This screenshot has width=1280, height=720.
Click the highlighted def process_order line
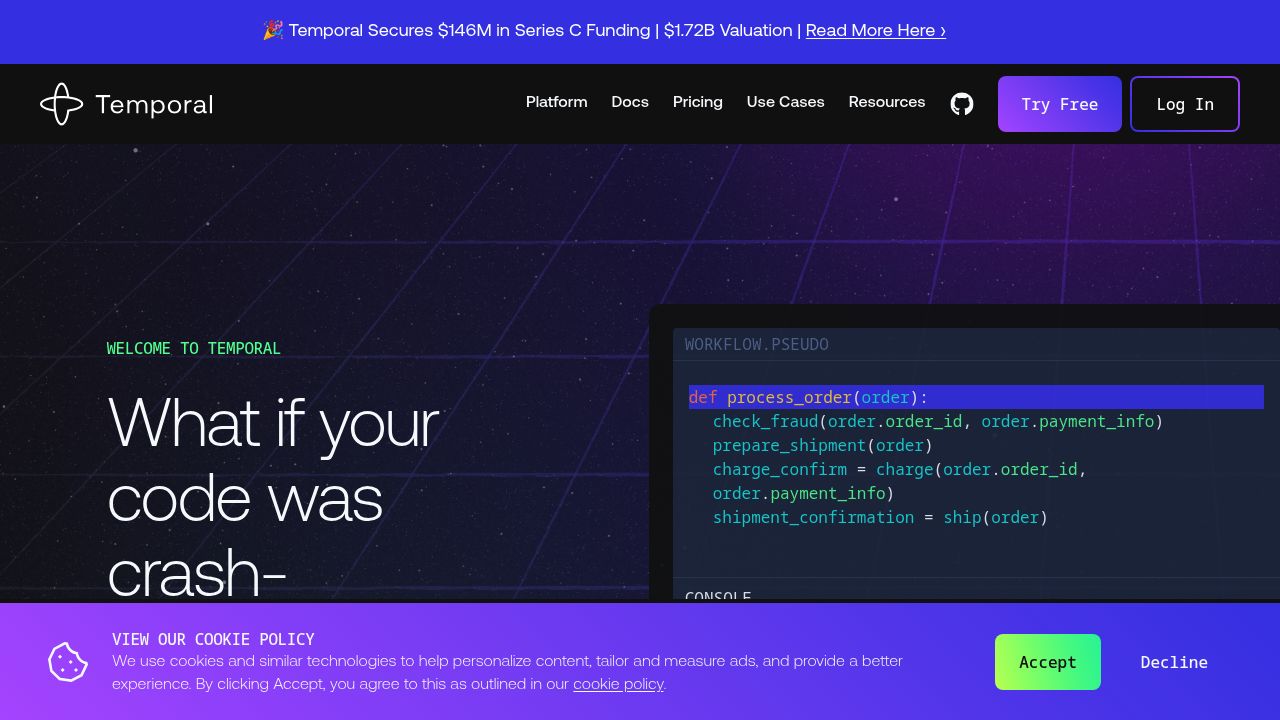[976, 397]
